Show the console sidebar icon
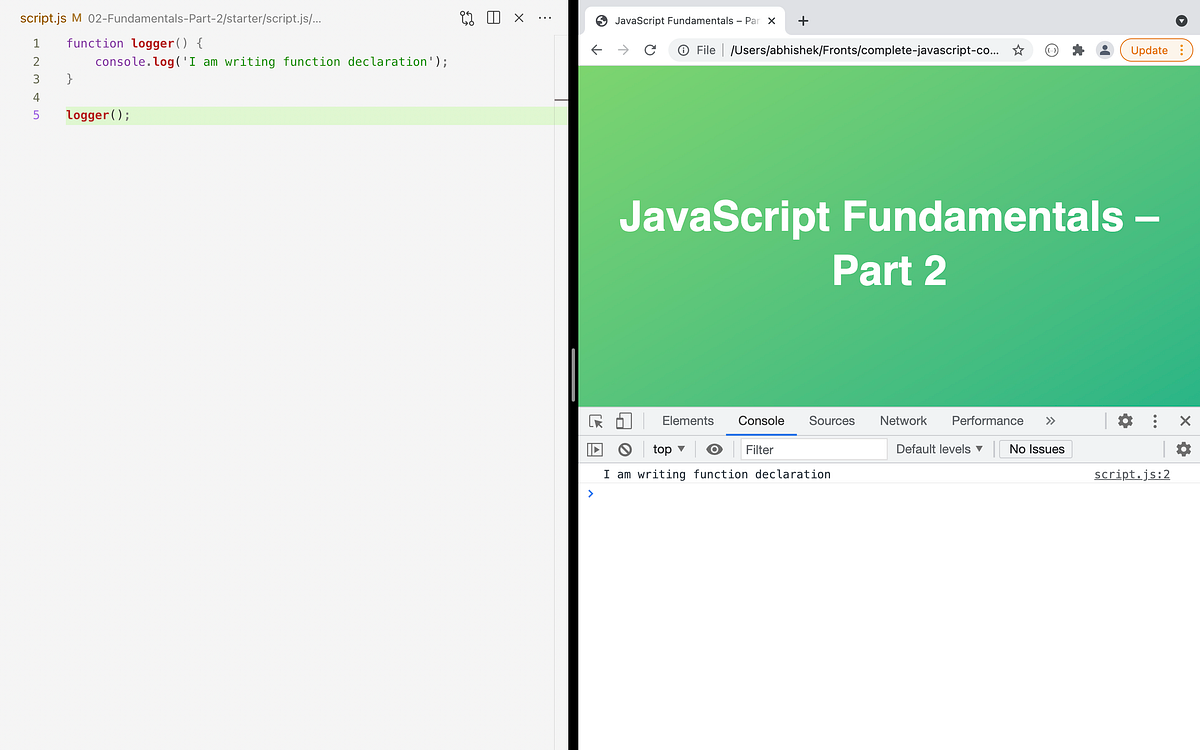Screen dimensions: 1200x750 594,449
